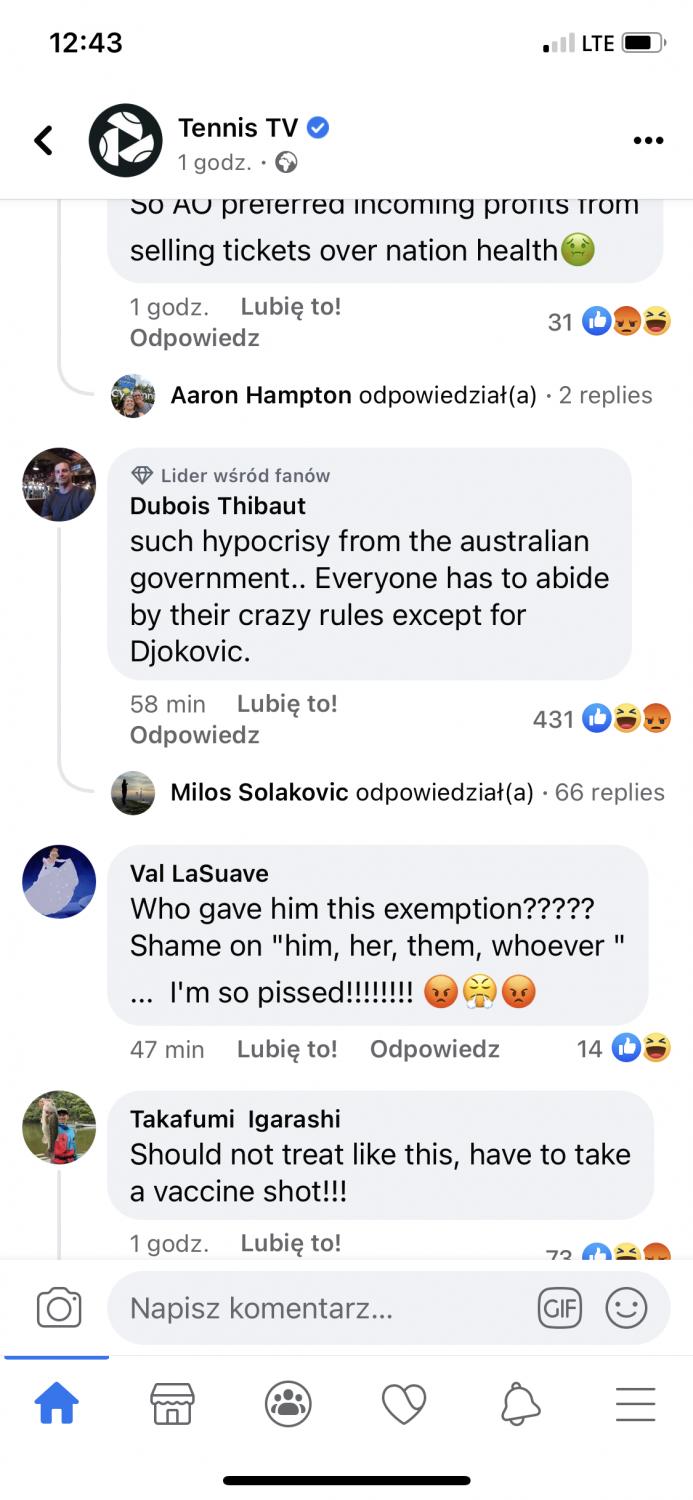Open the hamburger menu tab
The height and width of the screenshot is (1500, 693).
click(x=635, y=1404)
